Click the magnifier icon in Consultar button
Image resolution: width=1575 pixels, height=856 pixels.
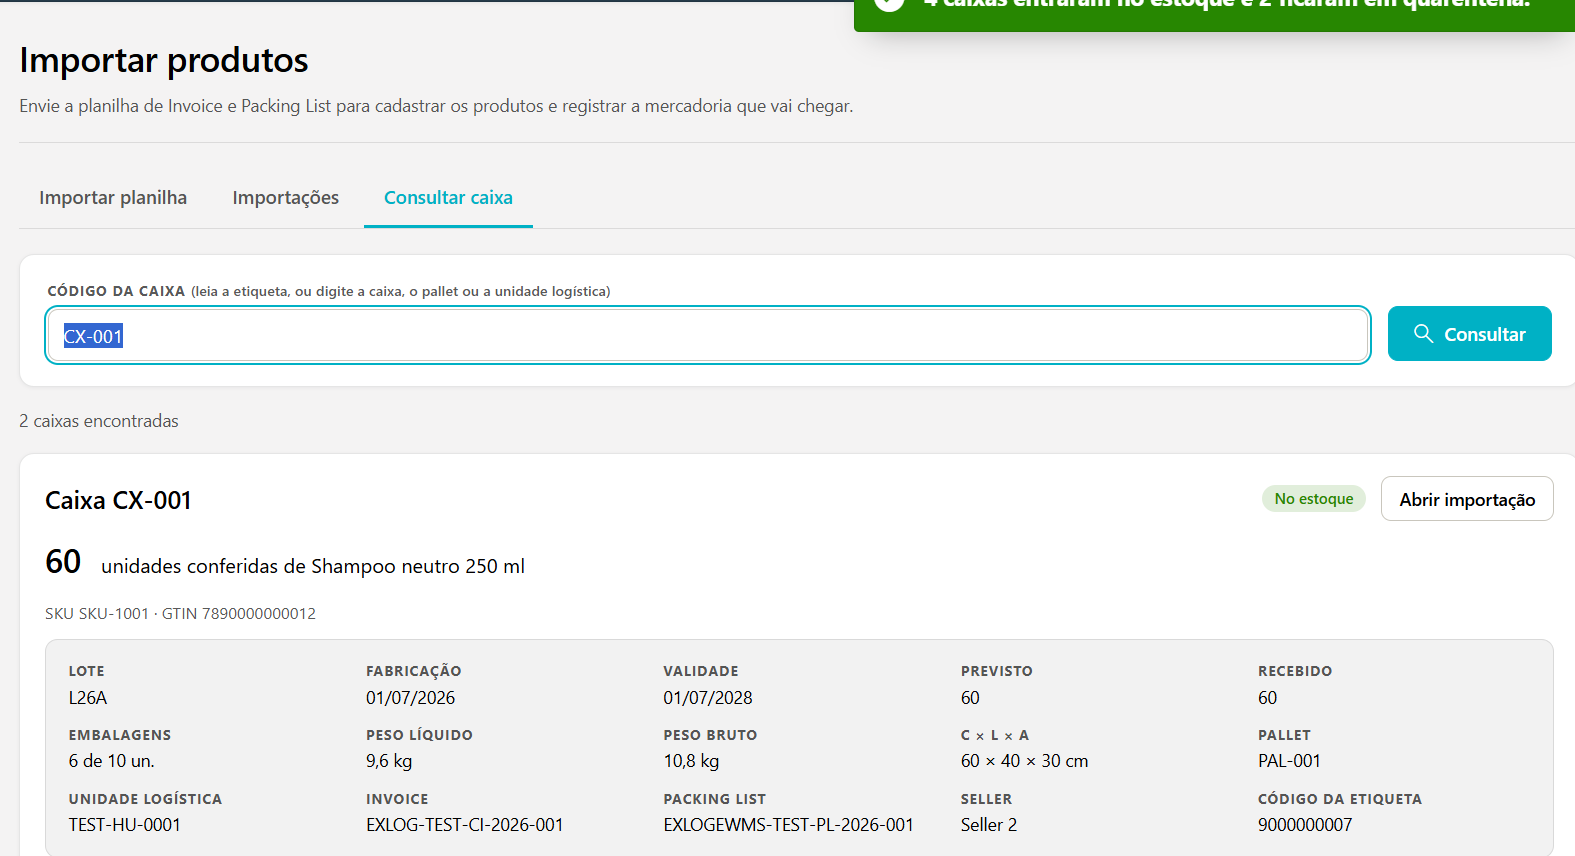pyautogui.click(x=1423, y=333)
